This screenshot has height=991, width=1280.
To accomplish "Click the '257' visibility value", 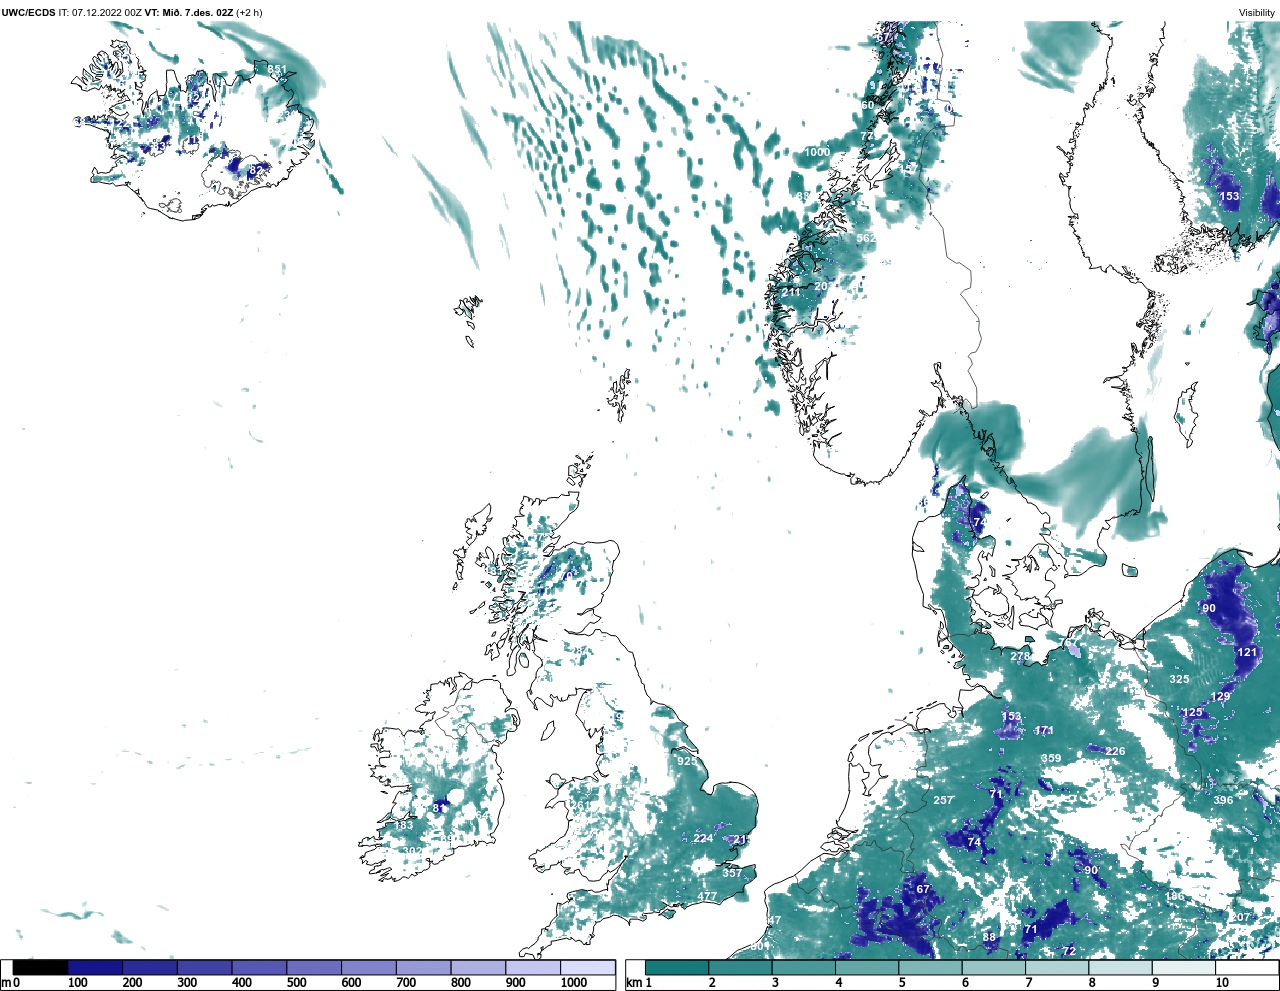I will tap(943, 801).
